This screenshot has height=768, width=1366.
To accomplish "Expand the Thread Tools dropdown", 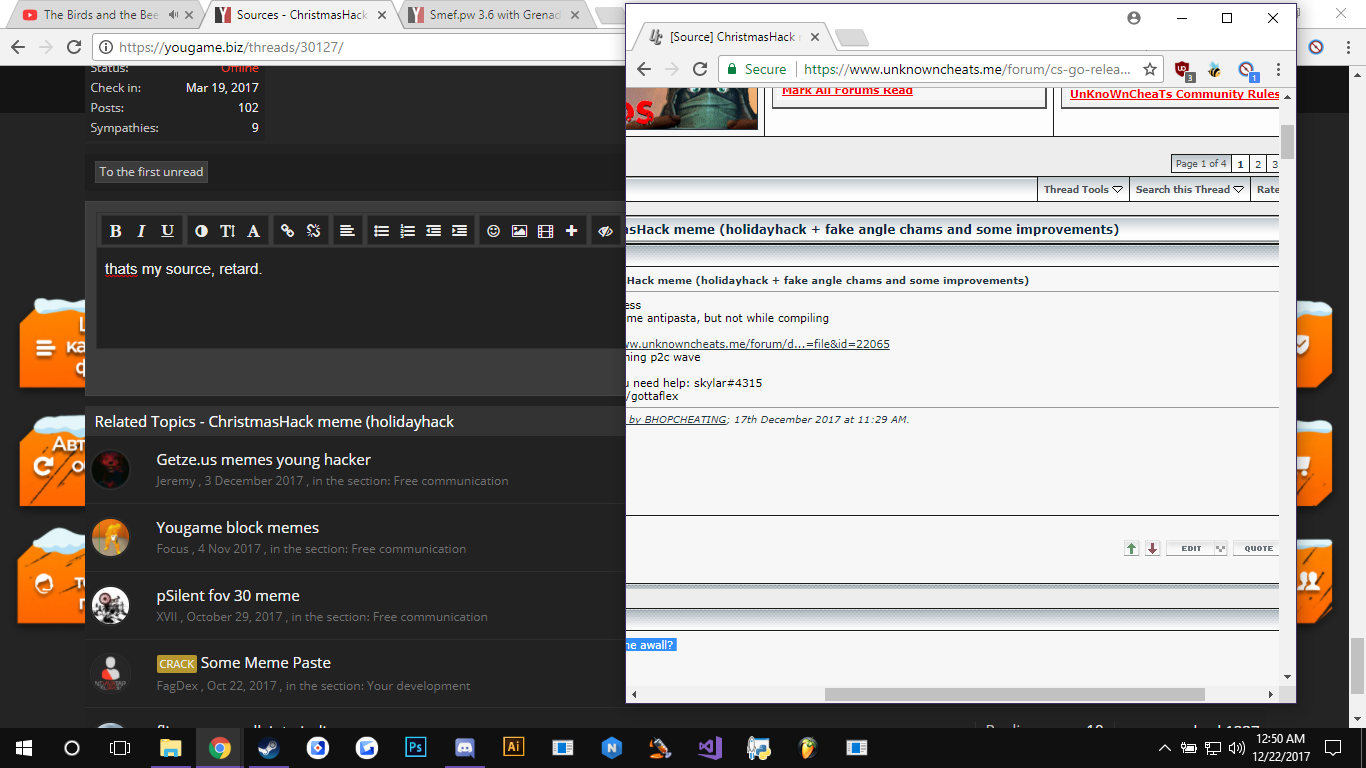I will tap(1083, 190).
